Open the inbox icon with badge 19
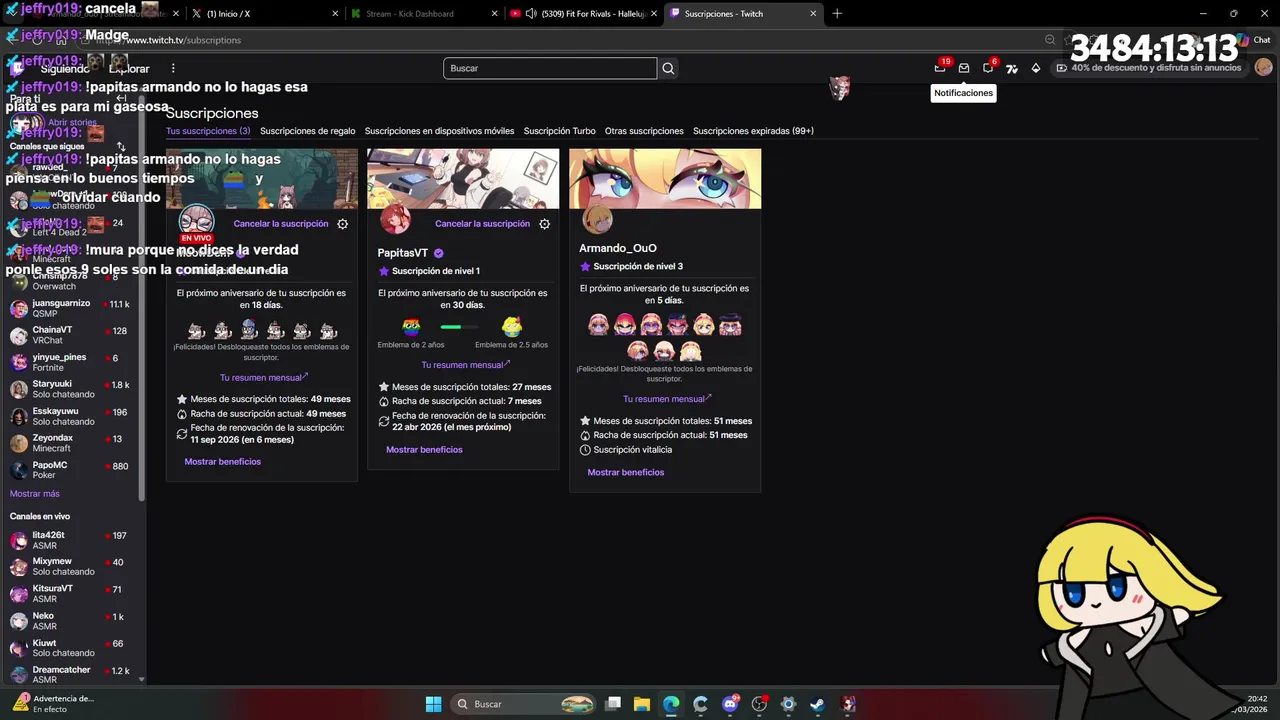The height and width of the screenshot is (720, 1280). coord(940,68)
